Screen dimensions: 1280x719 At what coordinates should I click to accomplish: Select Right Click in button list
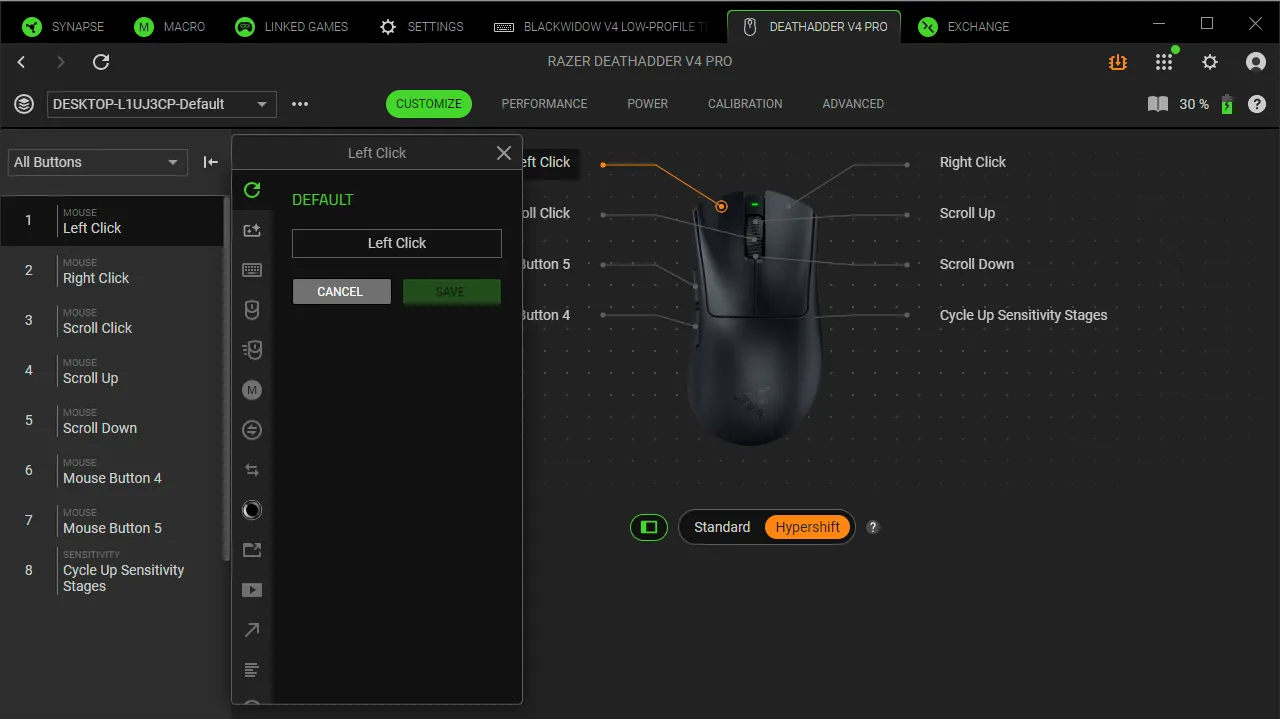111,270
